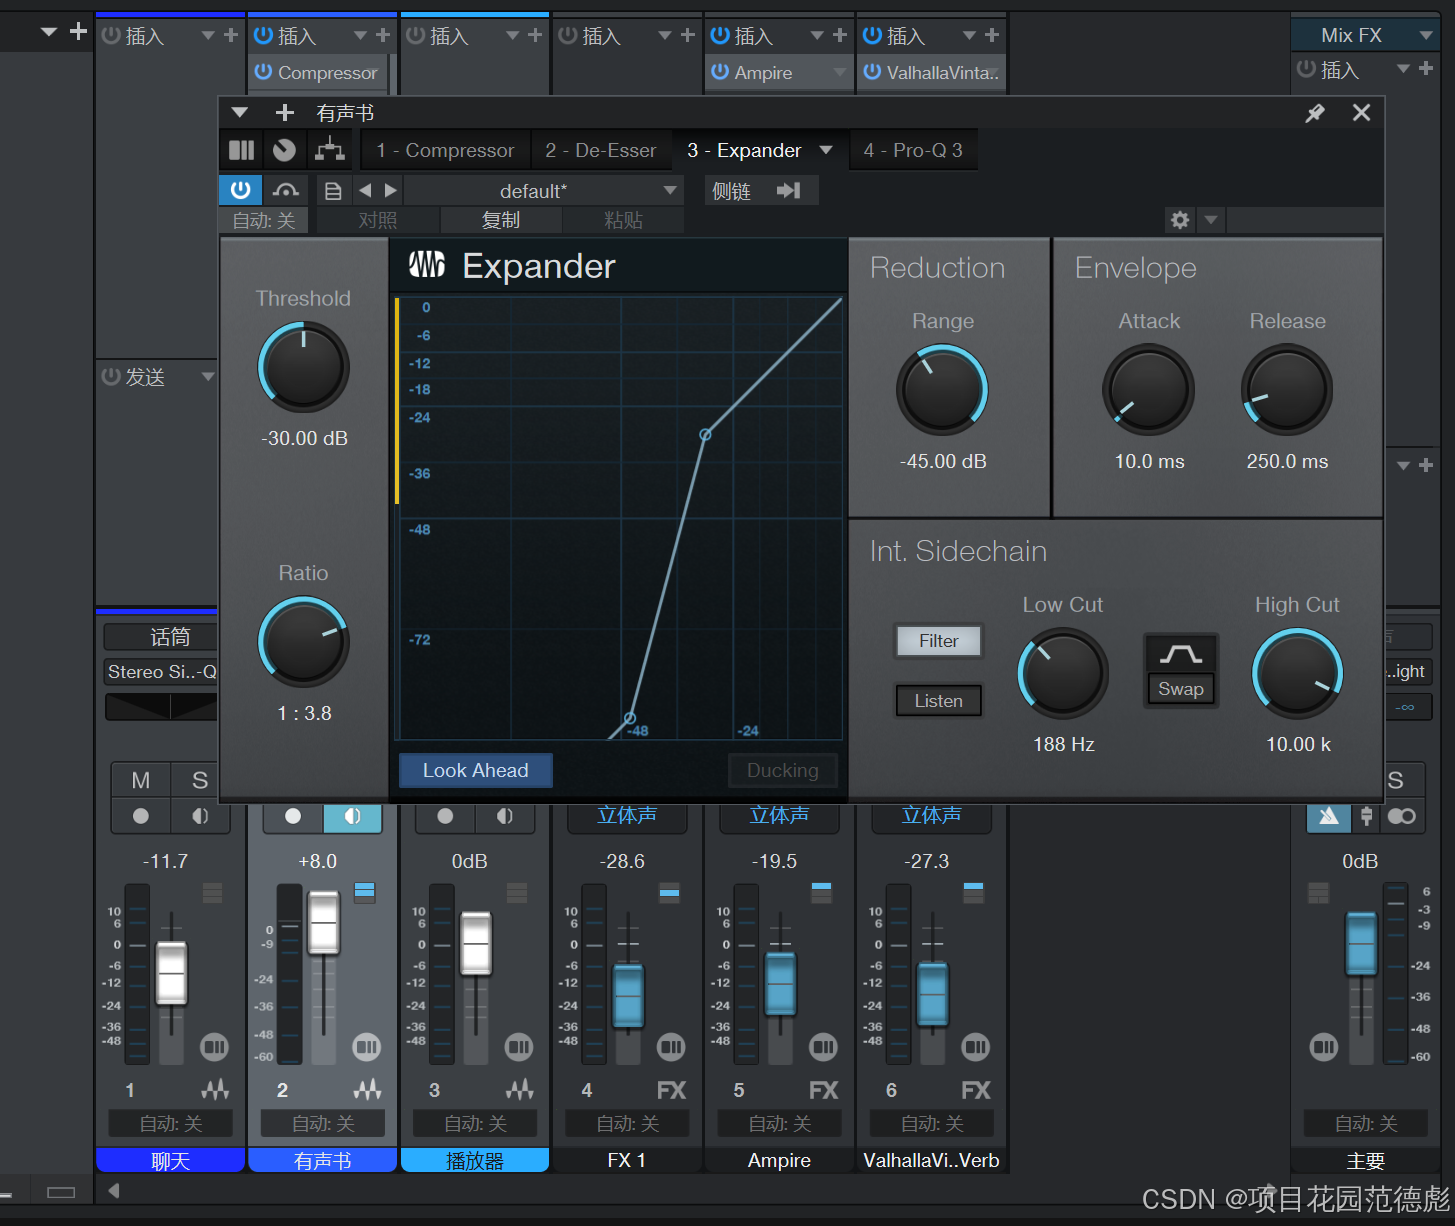1455x1226 pixels.
Task: Toggle ValhallaVinta.. insert power button
Action: (x=872, y=72)
